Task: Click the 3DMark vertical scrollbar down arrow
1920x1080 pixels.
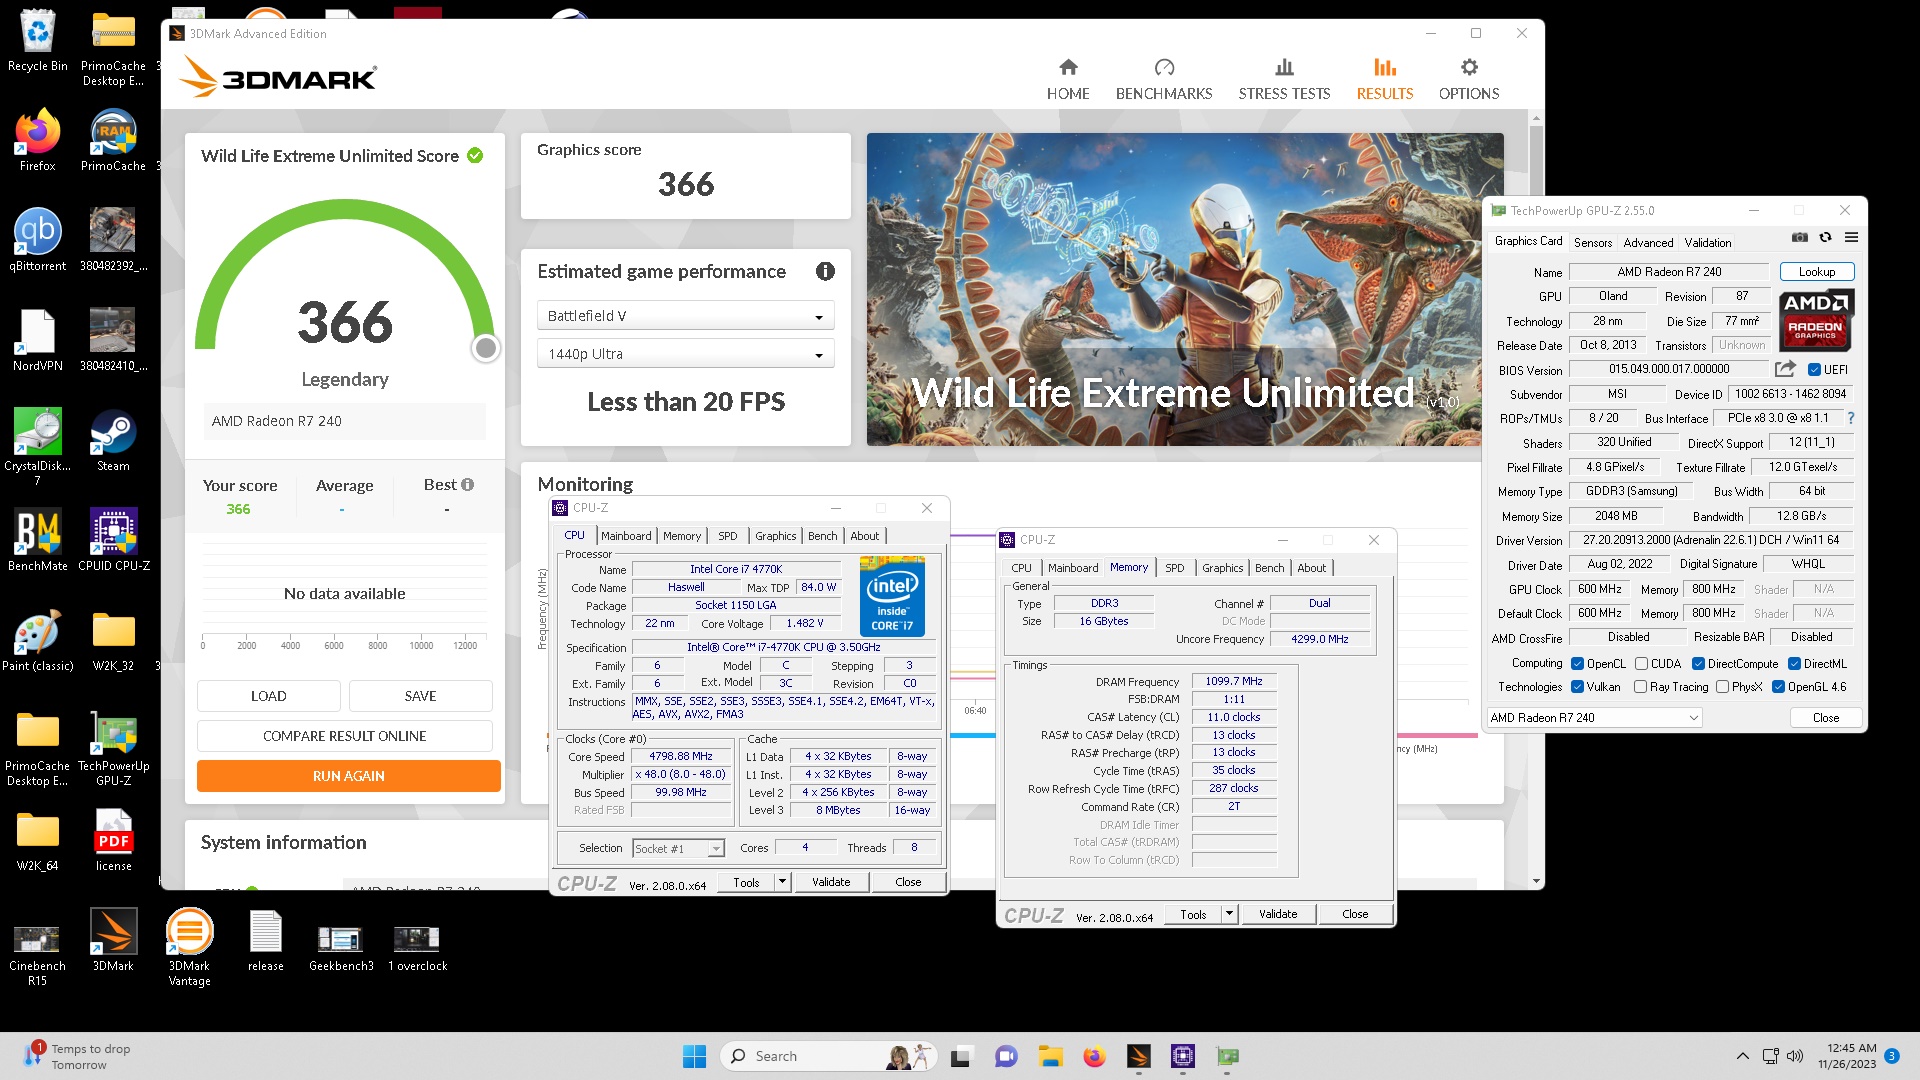Action: tap(1536, 881)
